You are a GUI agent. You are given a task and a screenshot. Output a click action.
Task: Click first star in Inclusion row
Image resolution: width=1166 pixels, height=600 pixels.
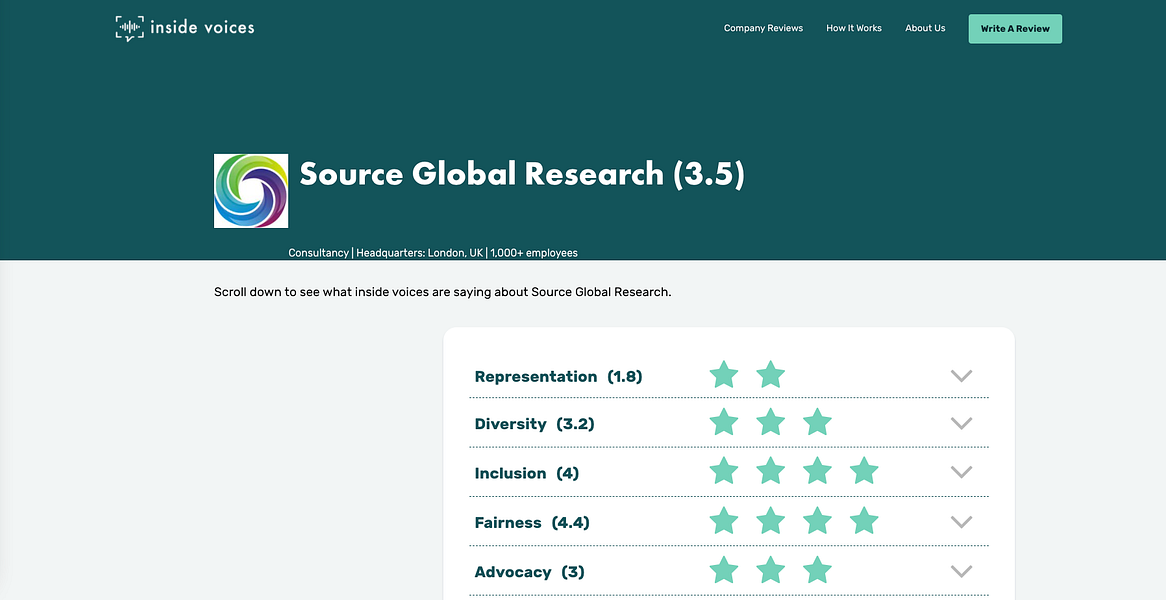tap(724, 471)
